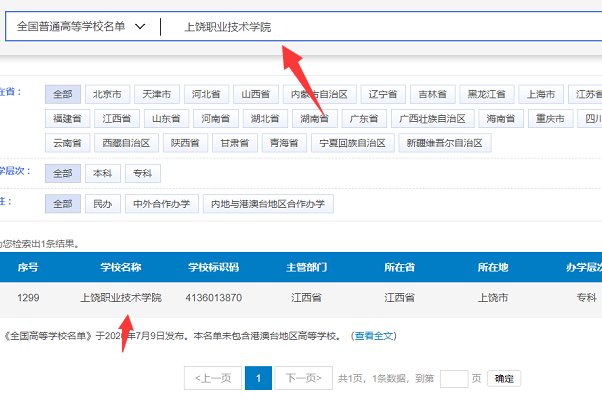The width and height of the screenshot is (602, 399).
Task: Filter by 吉林省
Action: tap(433, 94)
